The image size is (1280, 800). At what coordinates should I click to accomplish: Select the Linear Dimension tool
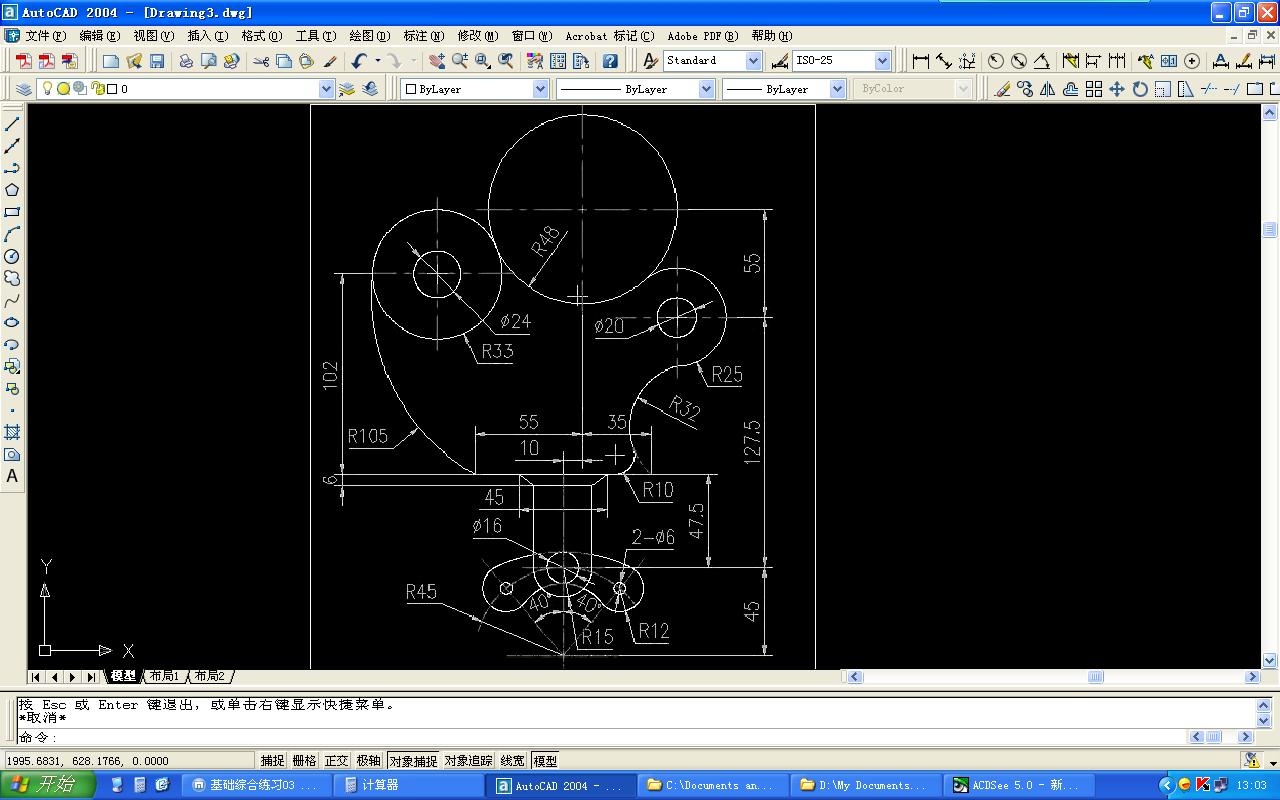point(921,61)
